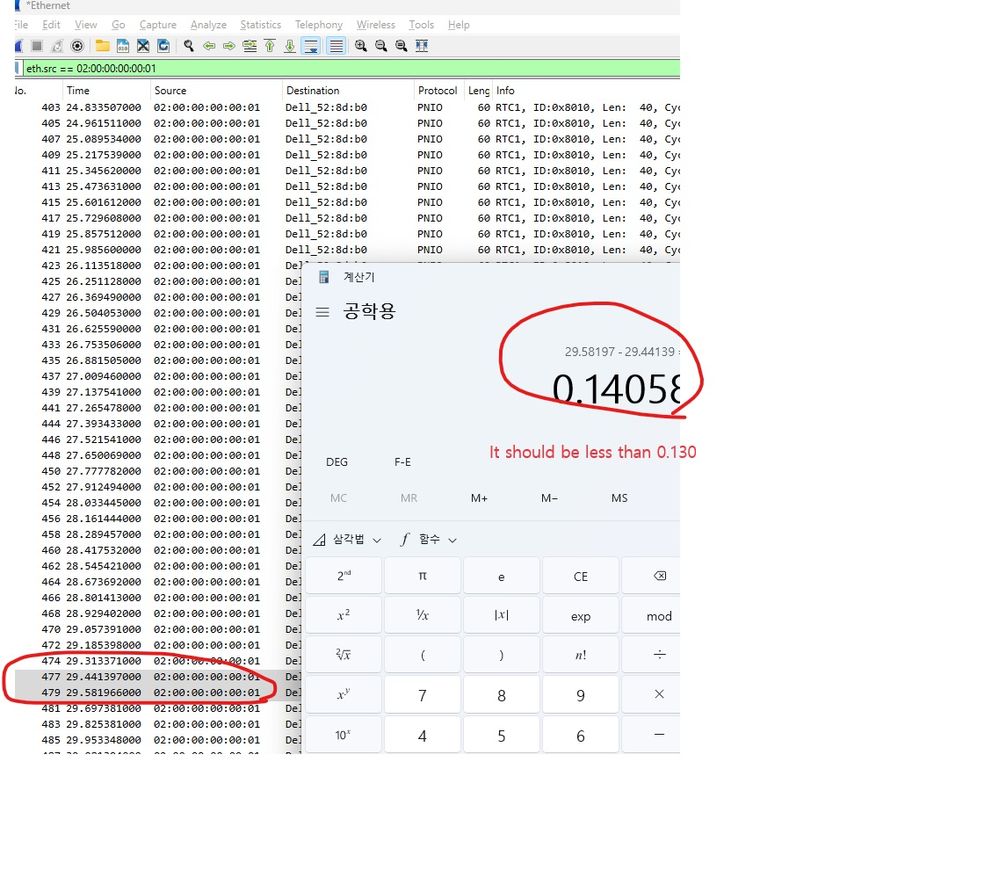The width and height of the screenshot is (999, 879).
Task: Click the Zoom in icon in Wireshark toolbar
Action: tap(361, 46)
